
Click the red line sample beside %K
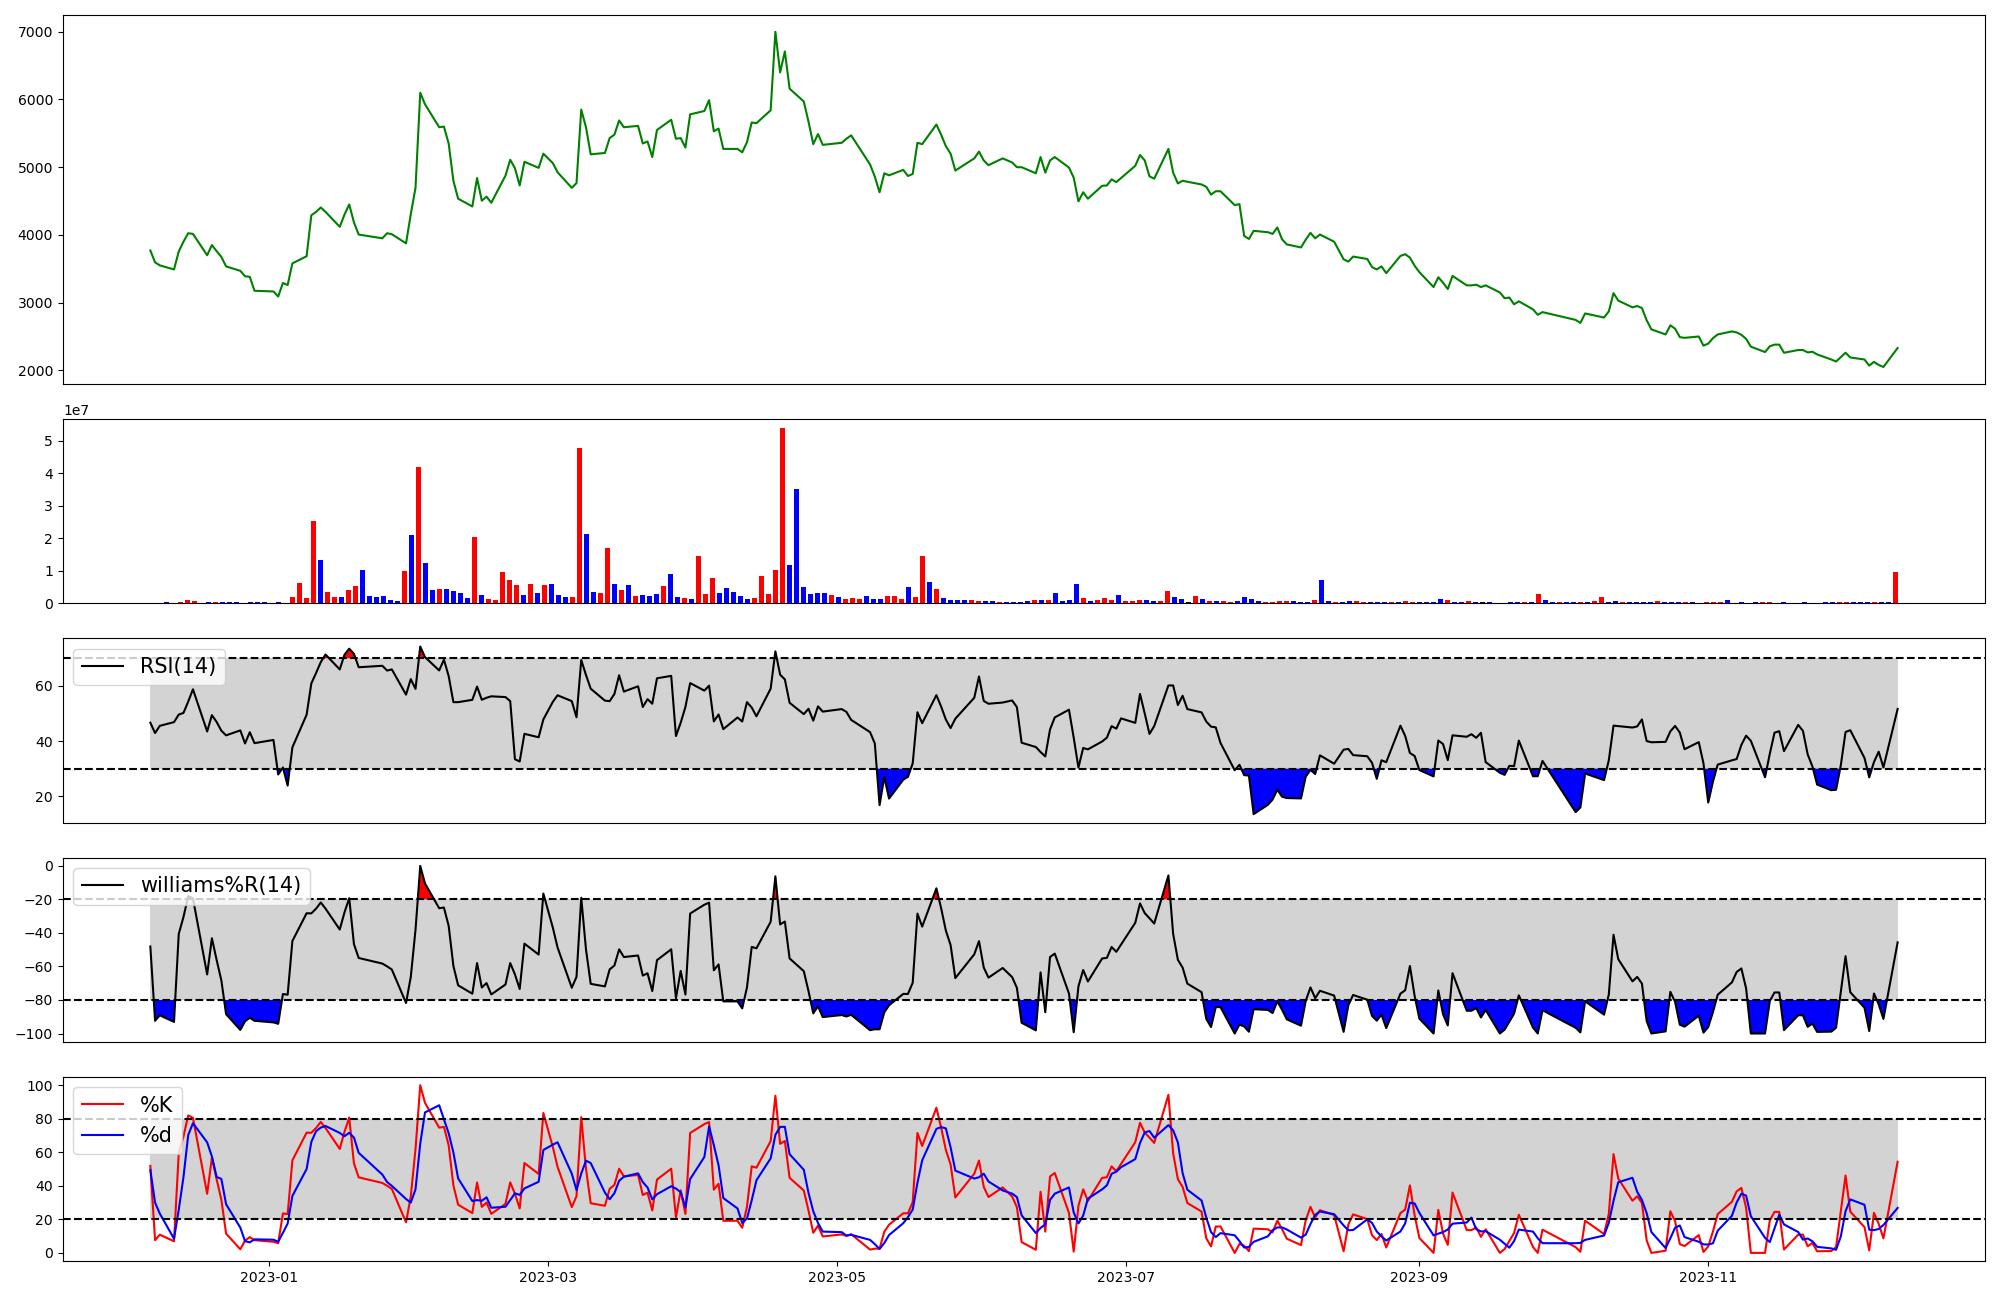pos(102,1105)
